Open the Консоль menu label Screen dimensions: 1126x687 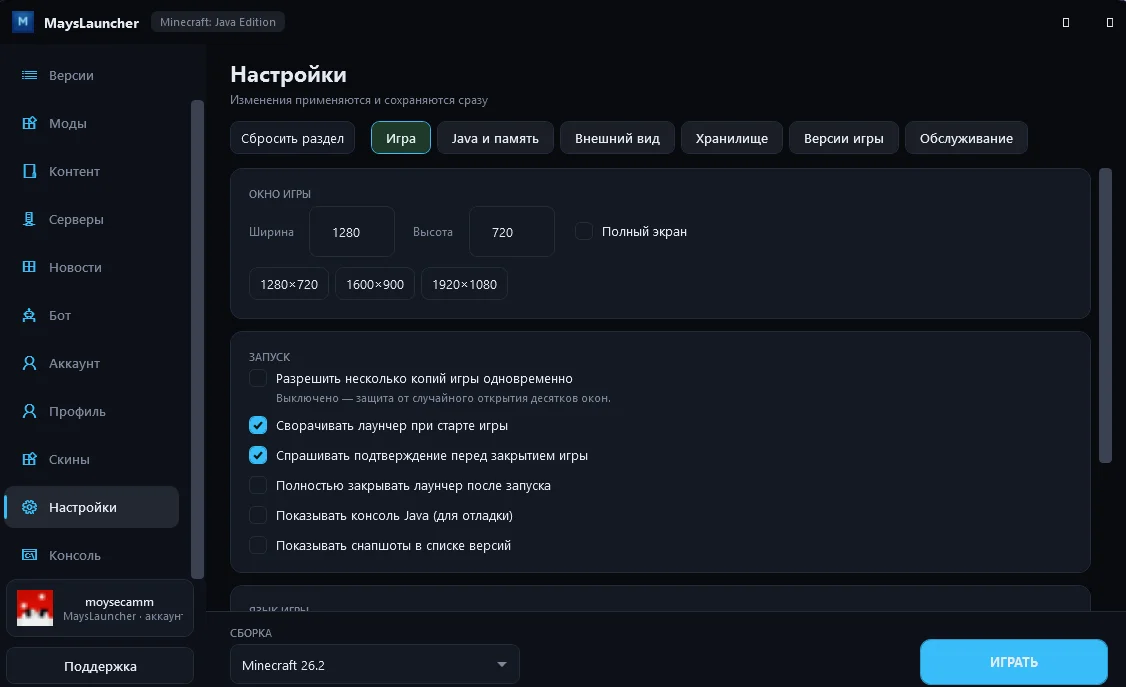tap(75, 555)
